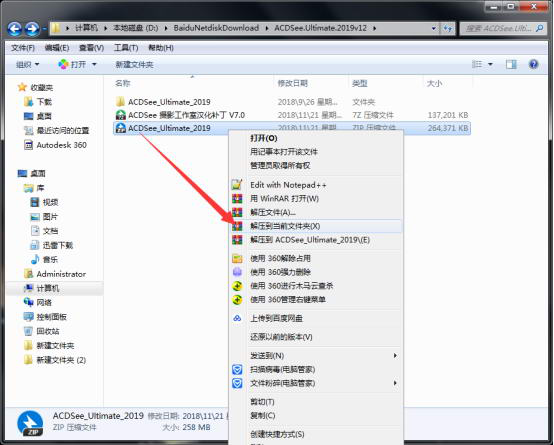Select 打开(O) in the context menu
The image size is (554, 445).
pos(316,138)
